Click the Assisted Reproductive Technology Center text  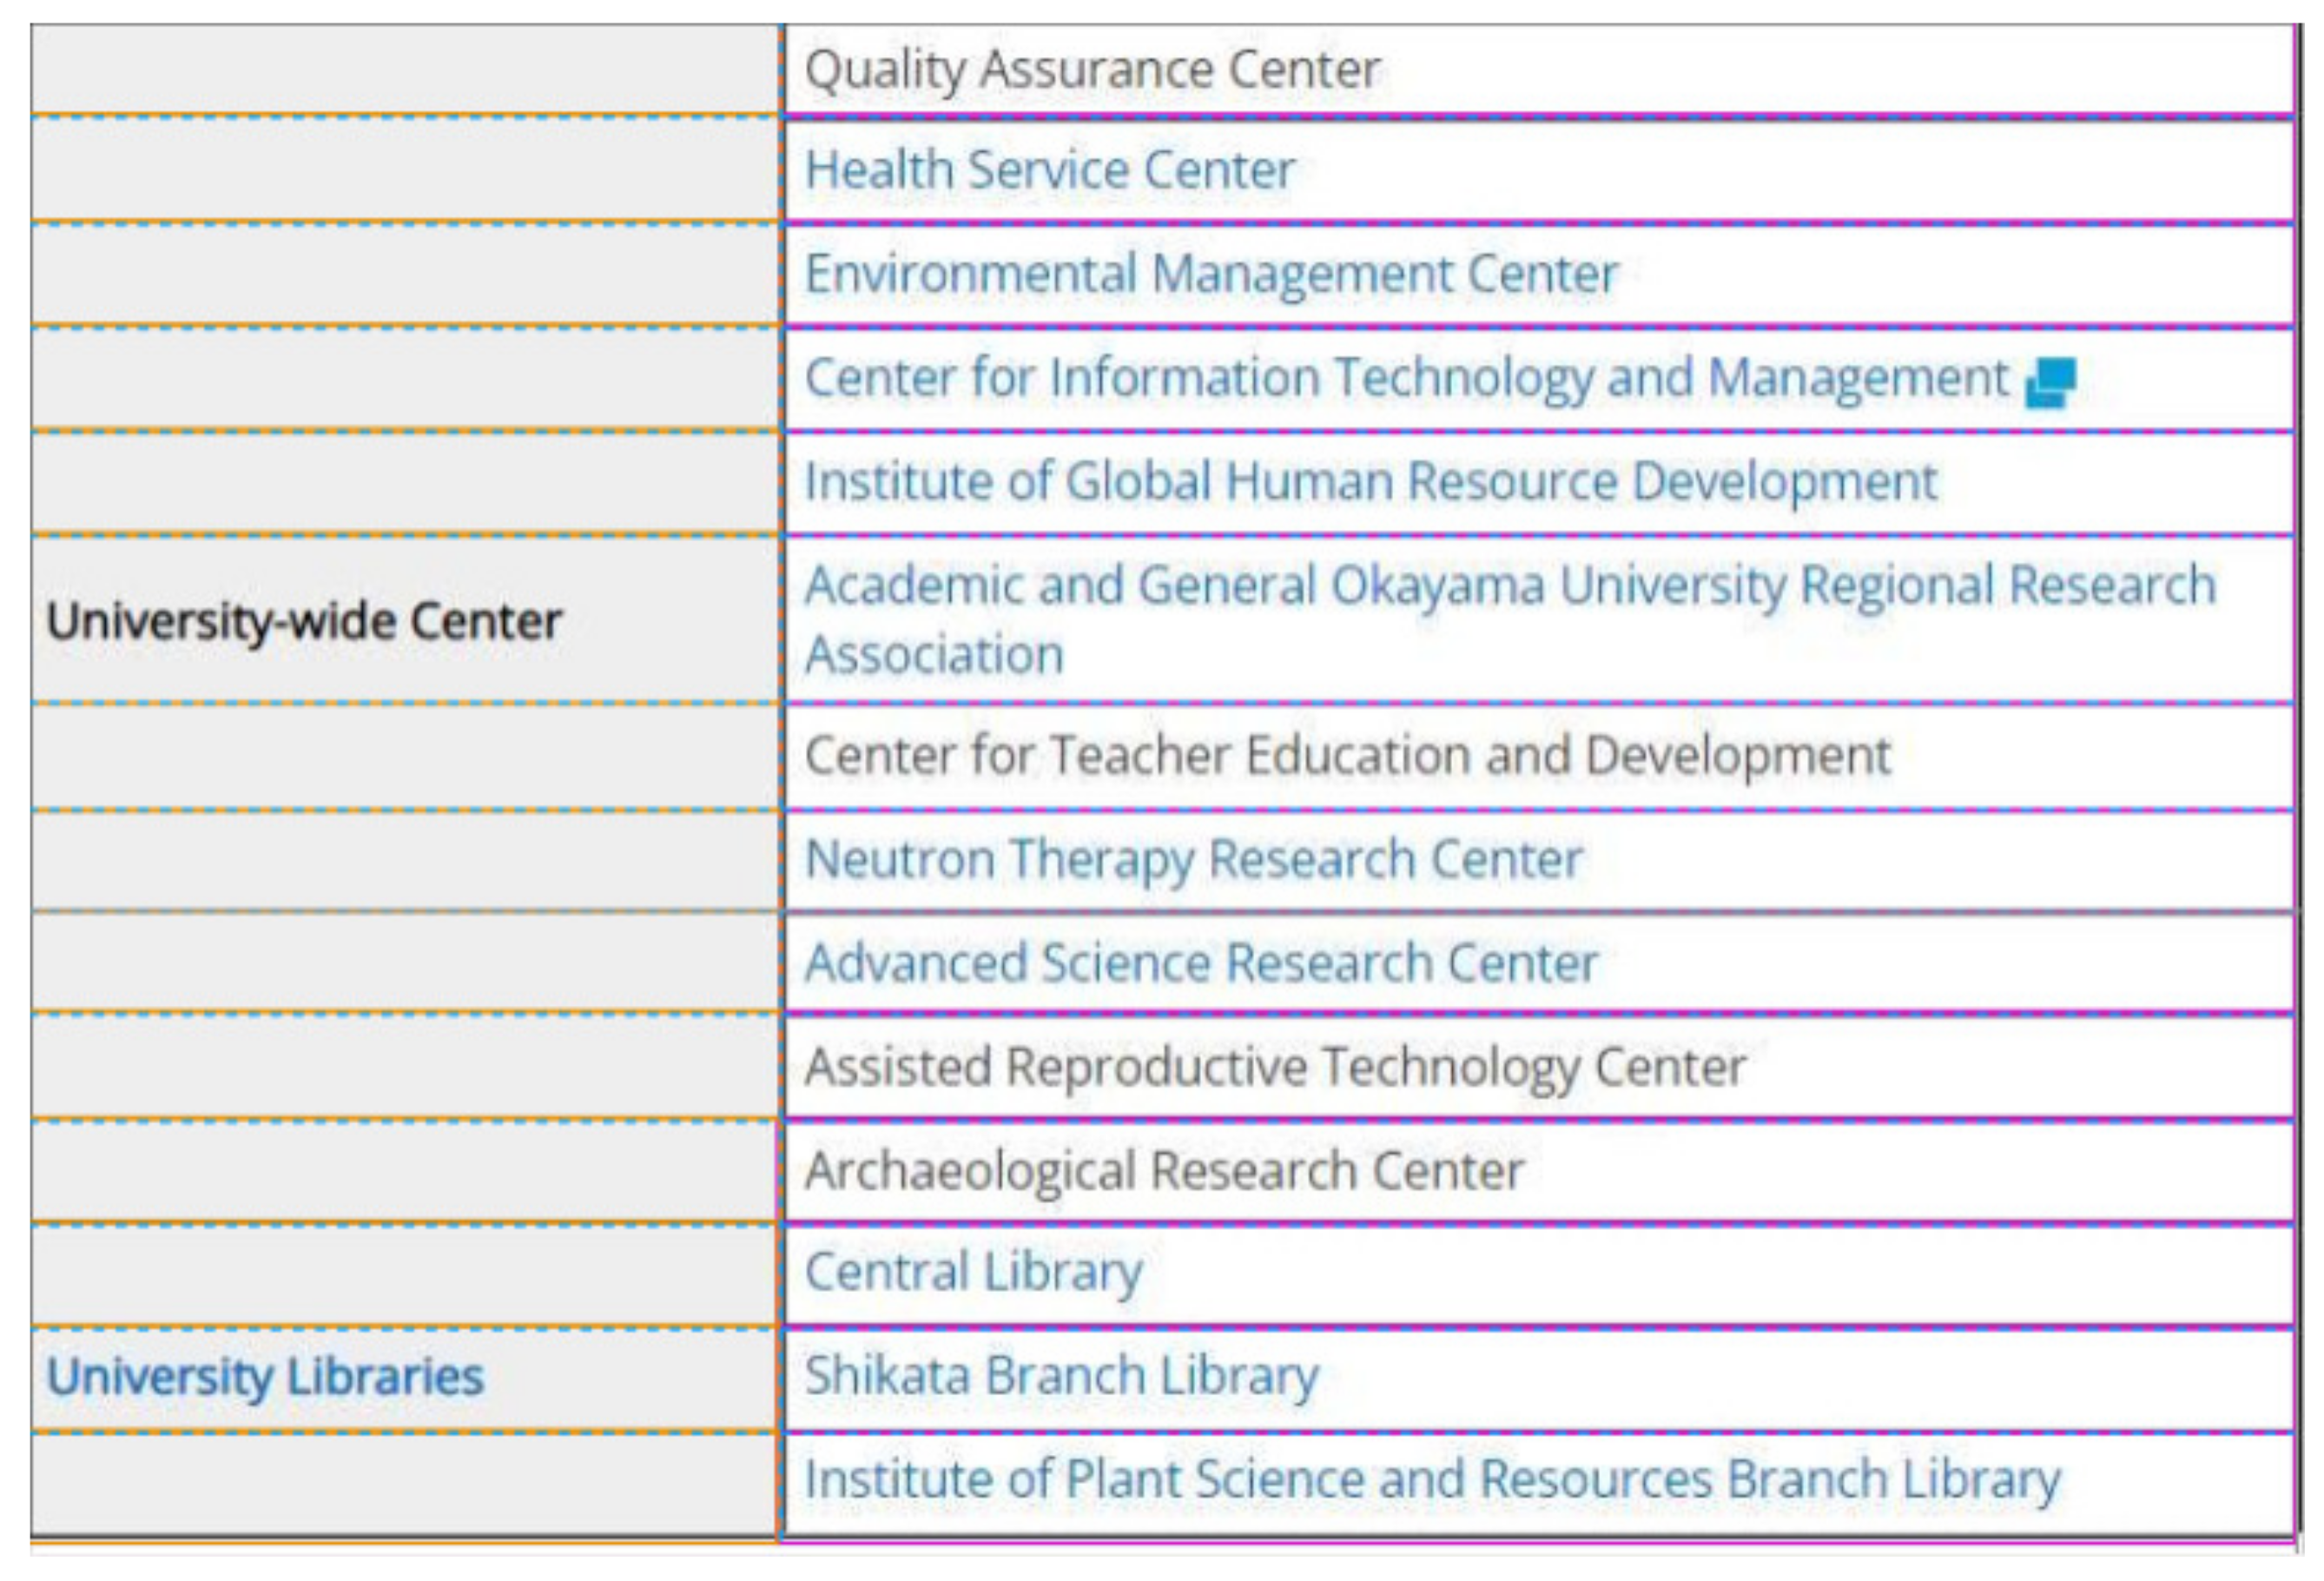point(1275,1067)
